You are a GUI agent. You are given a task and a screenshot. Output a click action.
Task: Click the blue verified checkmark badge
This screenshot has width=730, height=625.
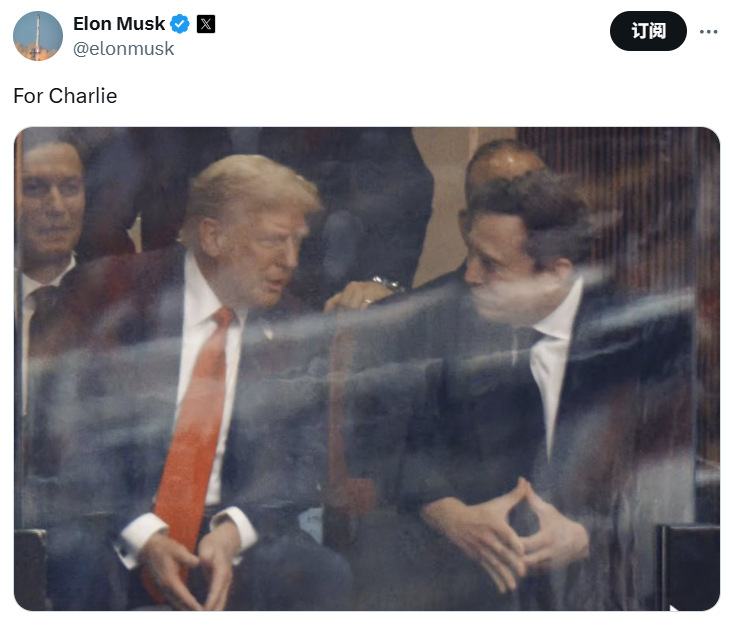(x=179, y=24)
